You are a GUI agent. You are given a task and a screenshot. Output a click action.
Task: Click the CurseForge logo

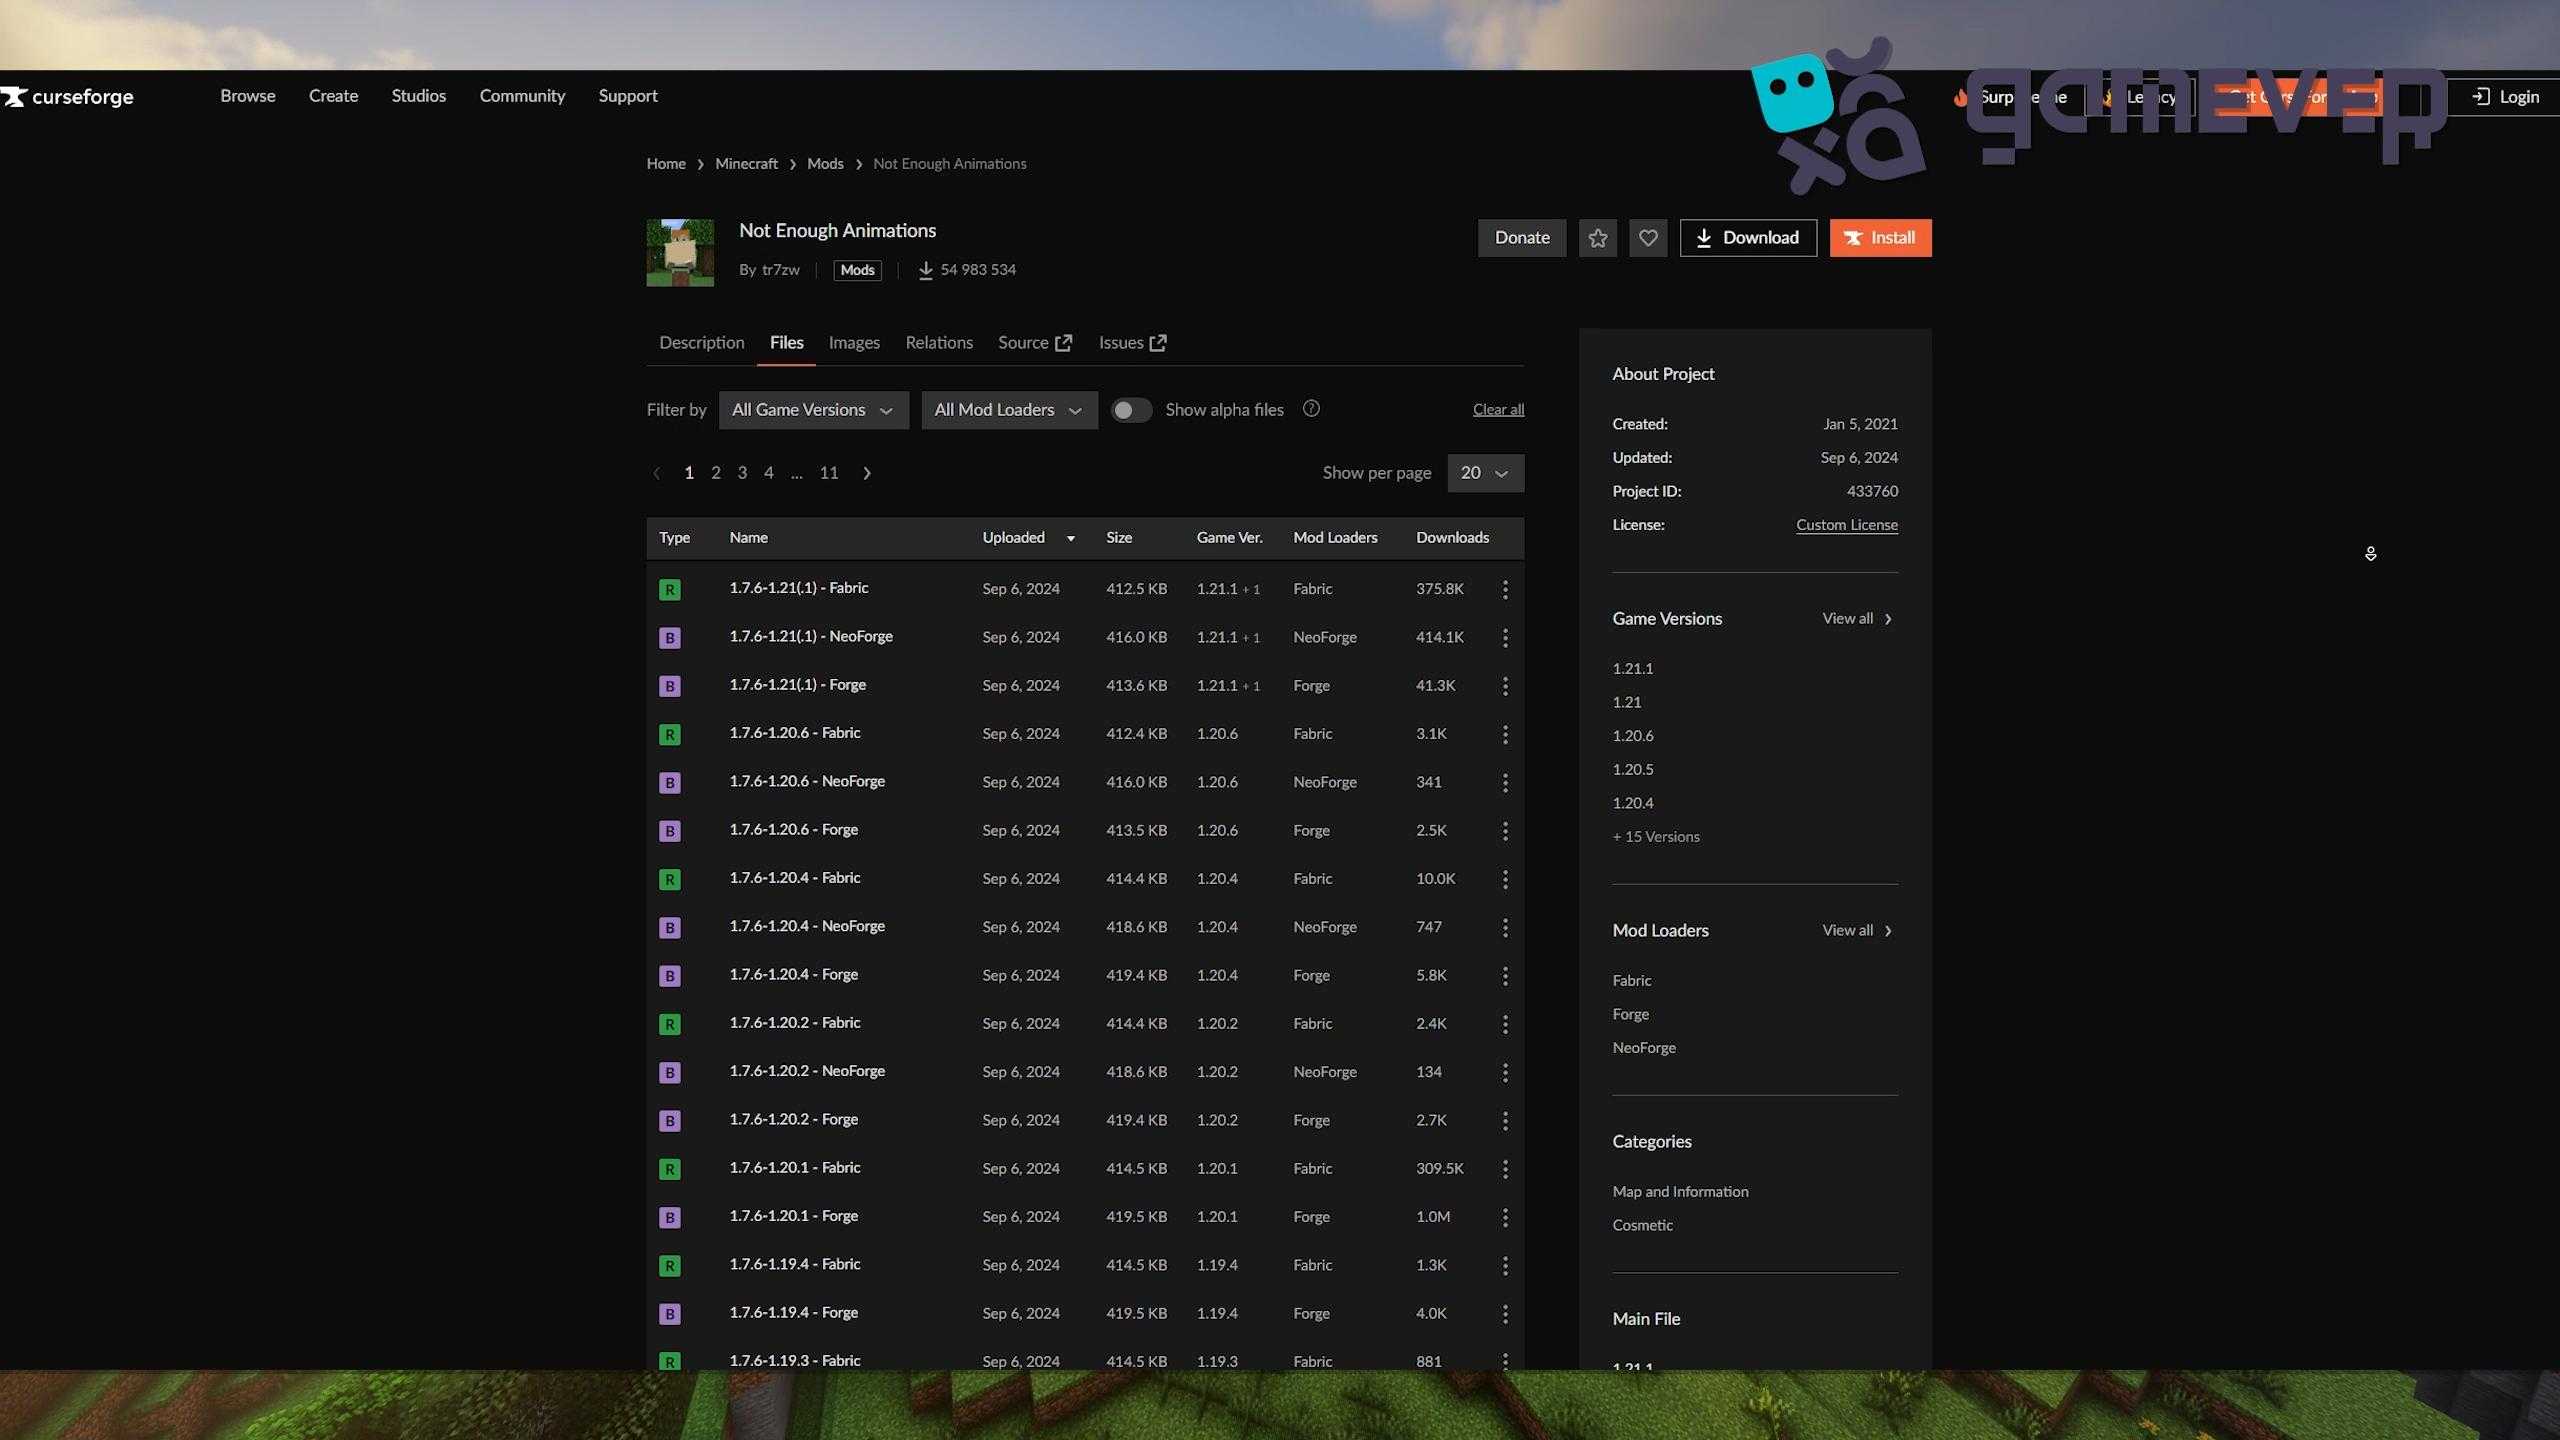[x=66, y=97]
